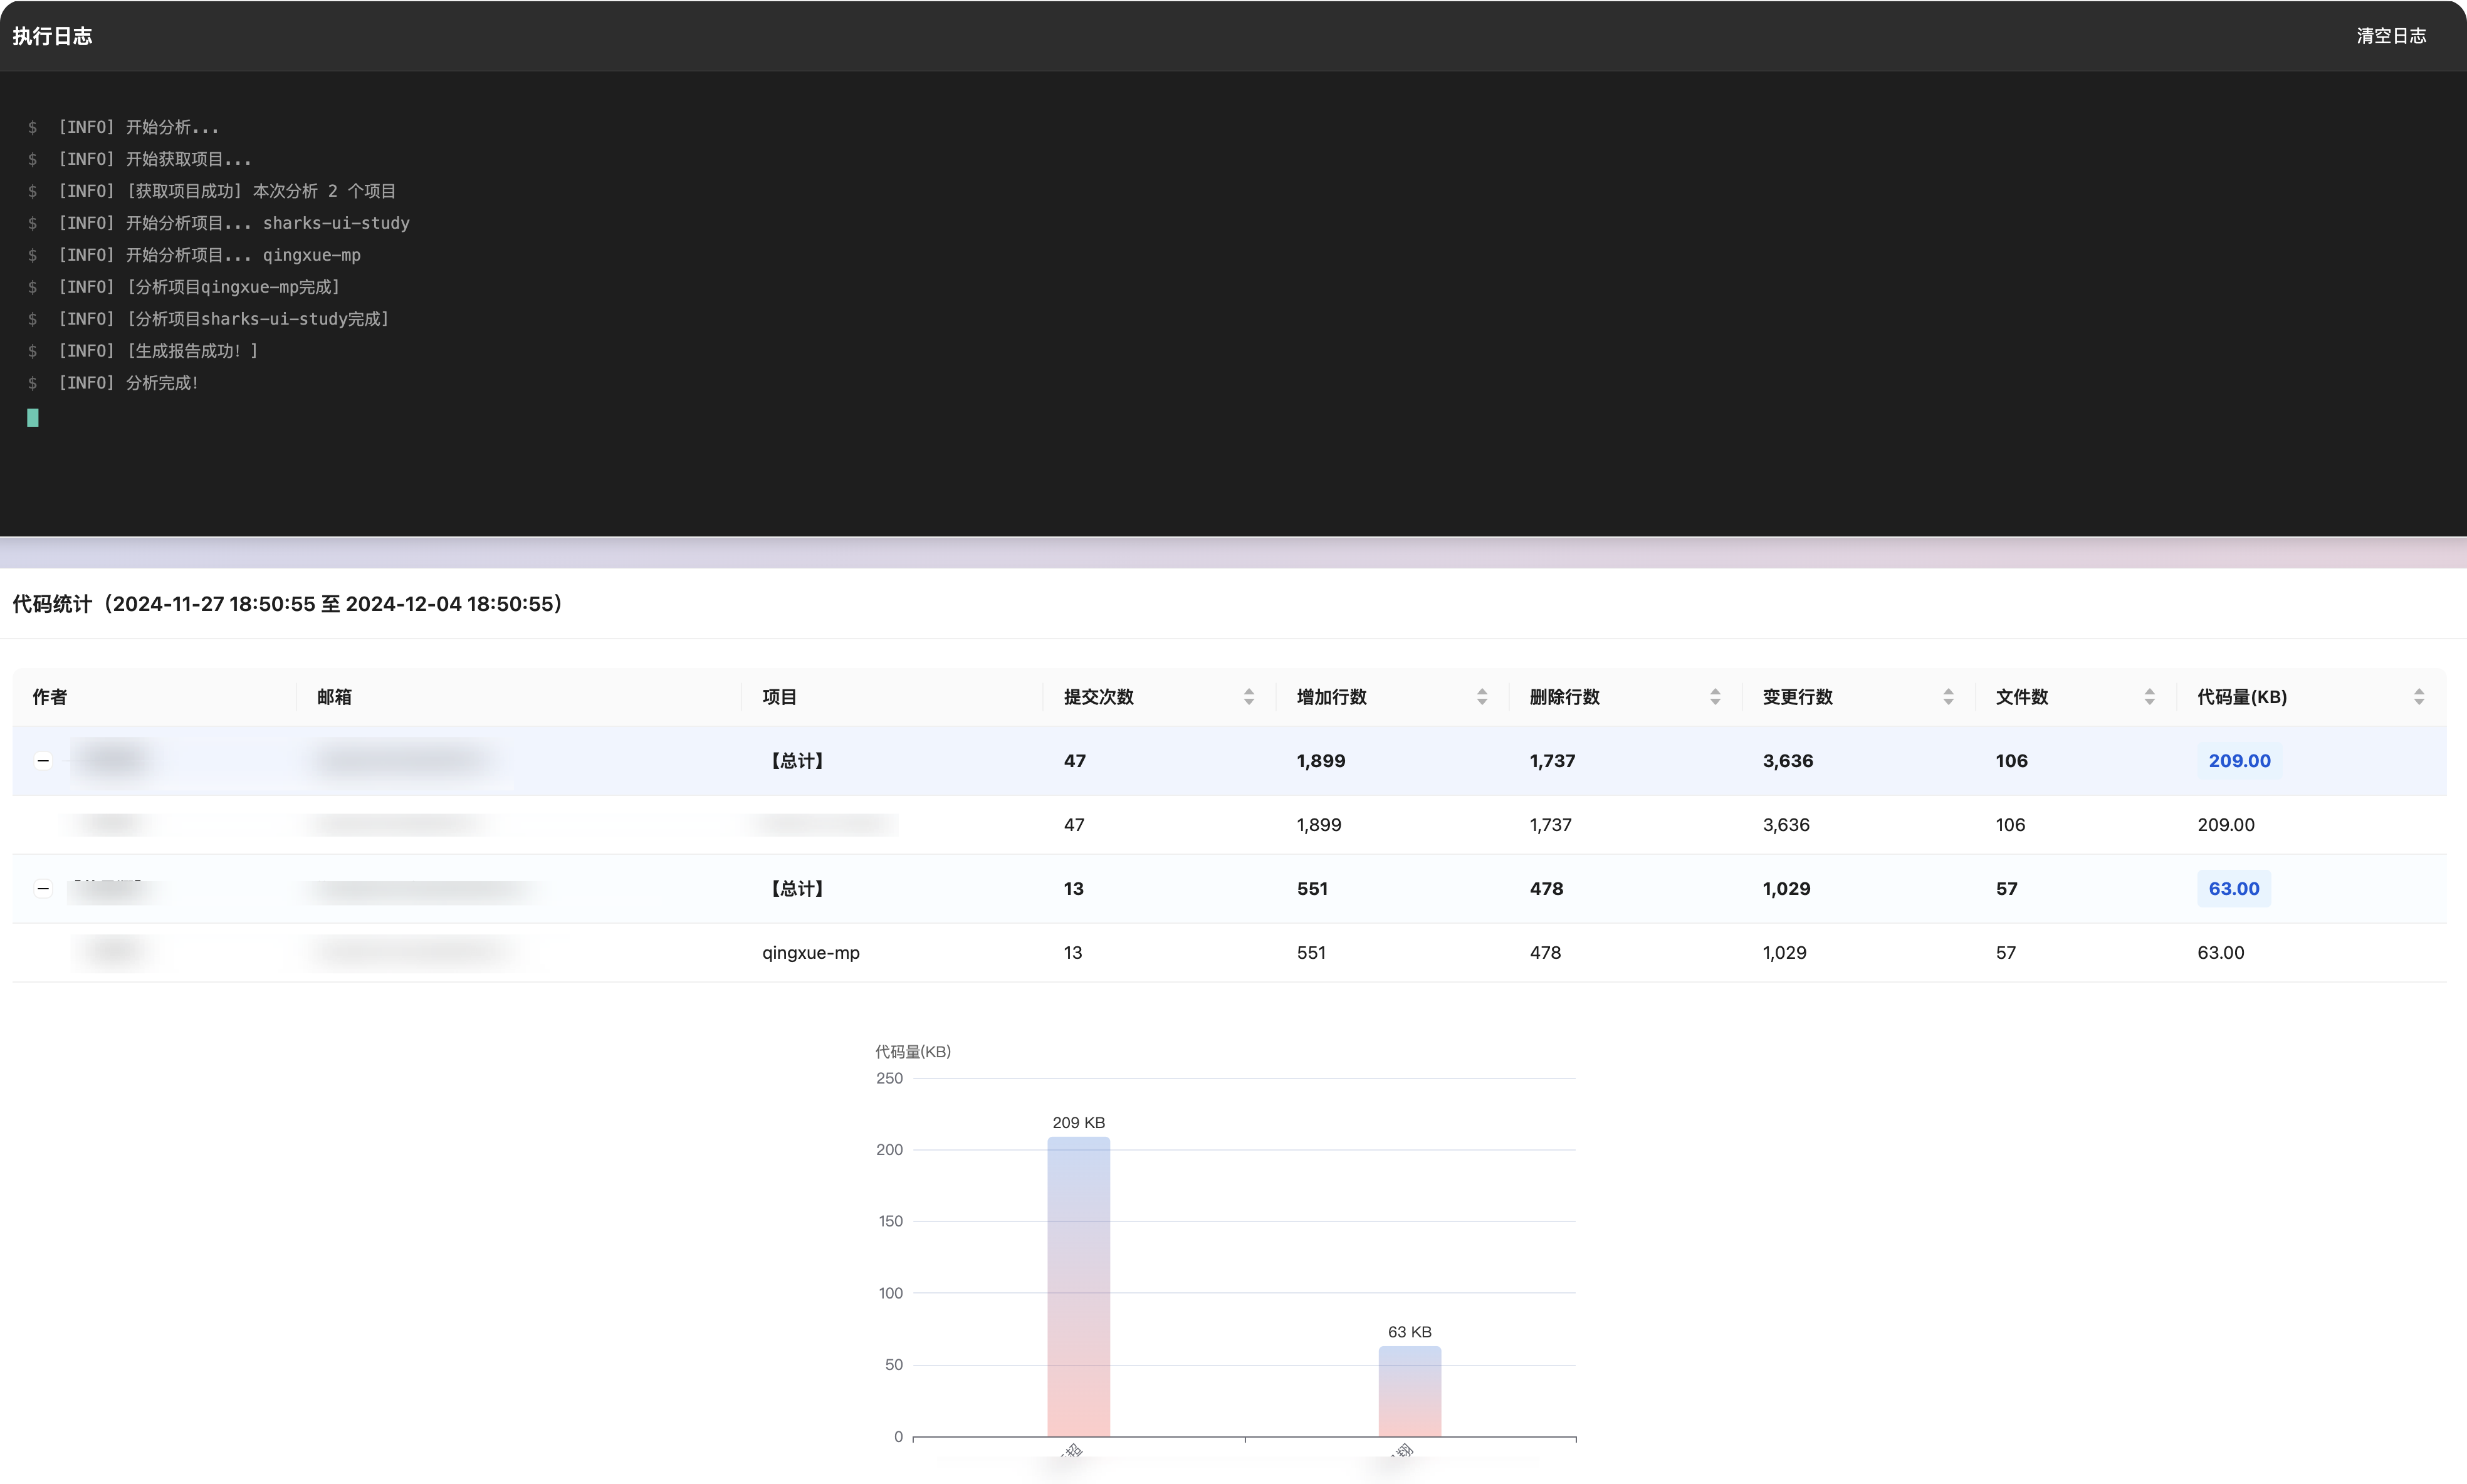Collapse the first author's 总计 row
The width and height of the screenshot is (2467, 1484).
43,761
